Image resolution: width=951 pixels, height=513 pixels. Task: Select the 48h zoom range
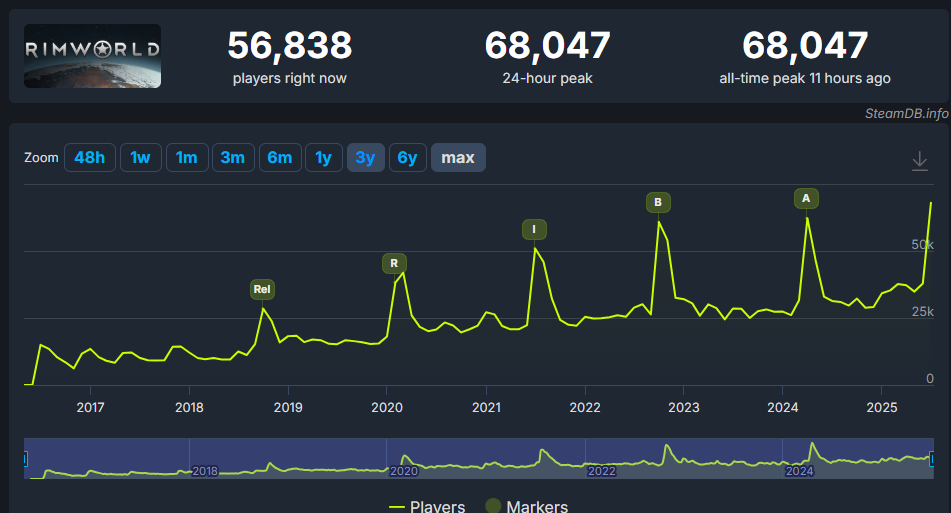pyautogui.click(x=89, y=158)
